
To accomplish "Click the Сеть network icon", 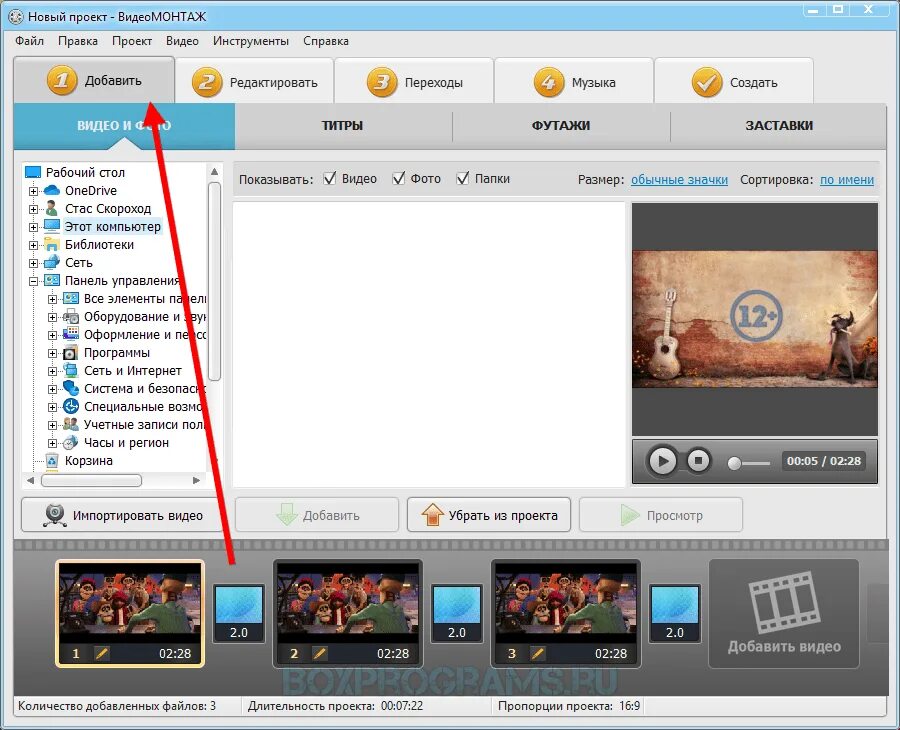I will coord(52,262).
